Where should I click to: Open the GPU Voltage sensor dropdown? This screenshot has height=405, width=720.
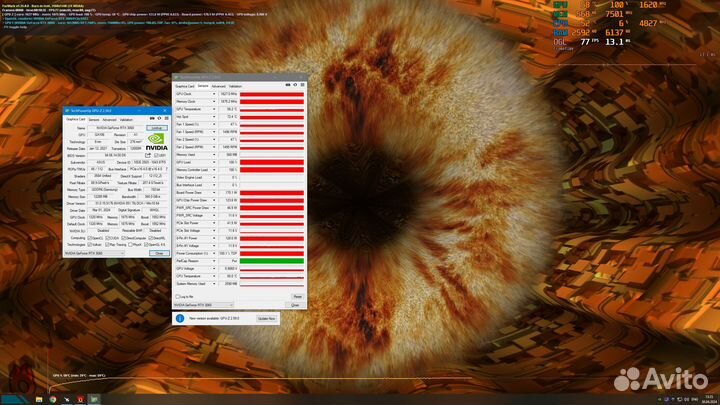(214, 269)
